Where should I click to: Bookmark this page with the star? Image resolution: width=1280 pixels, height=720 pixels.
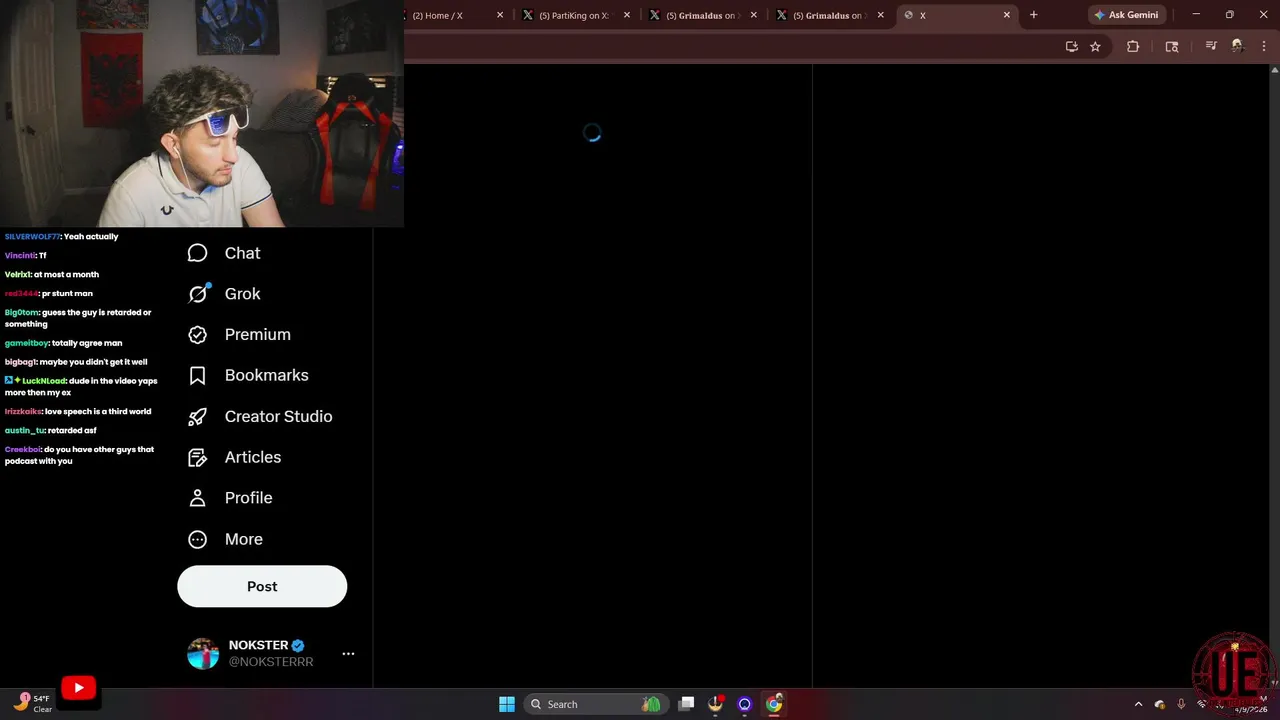point(1095,46)
